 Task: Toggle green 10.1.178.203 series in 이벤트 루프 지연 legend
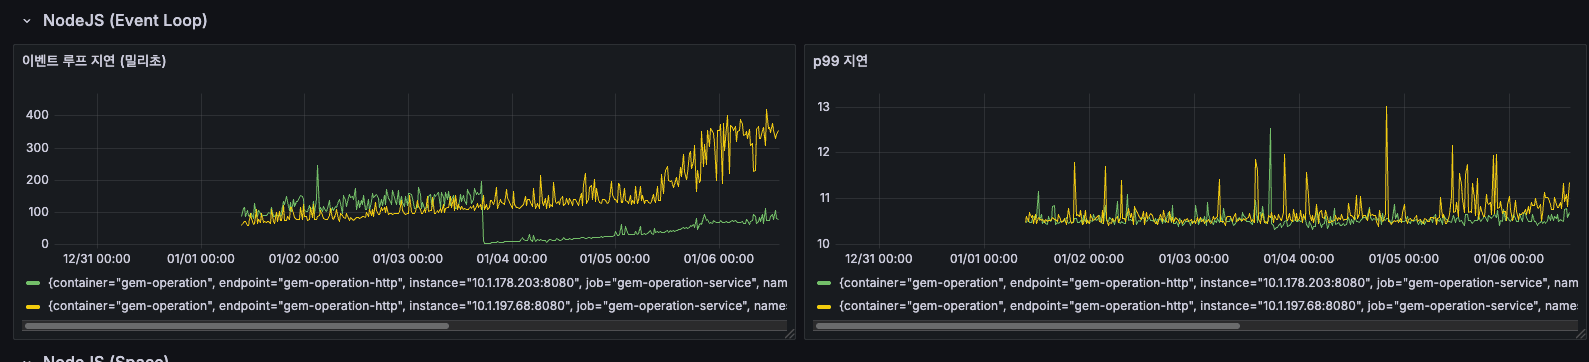(x=33, y=283)
